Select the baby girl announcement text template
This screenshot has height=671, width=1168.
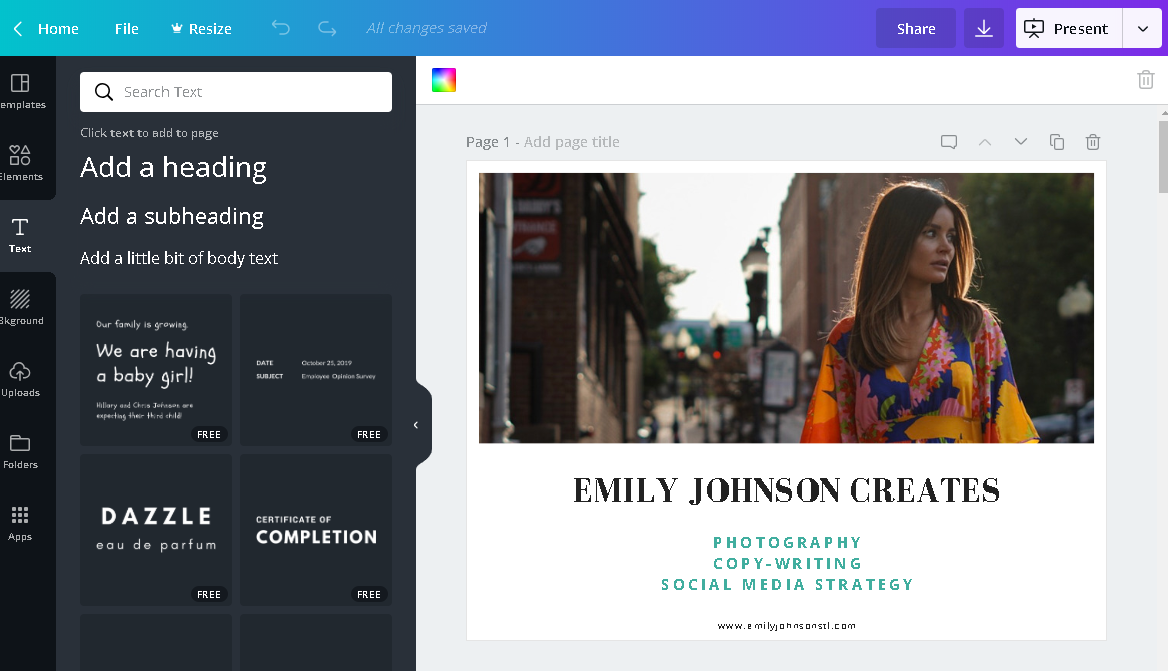tap(156, 370)
